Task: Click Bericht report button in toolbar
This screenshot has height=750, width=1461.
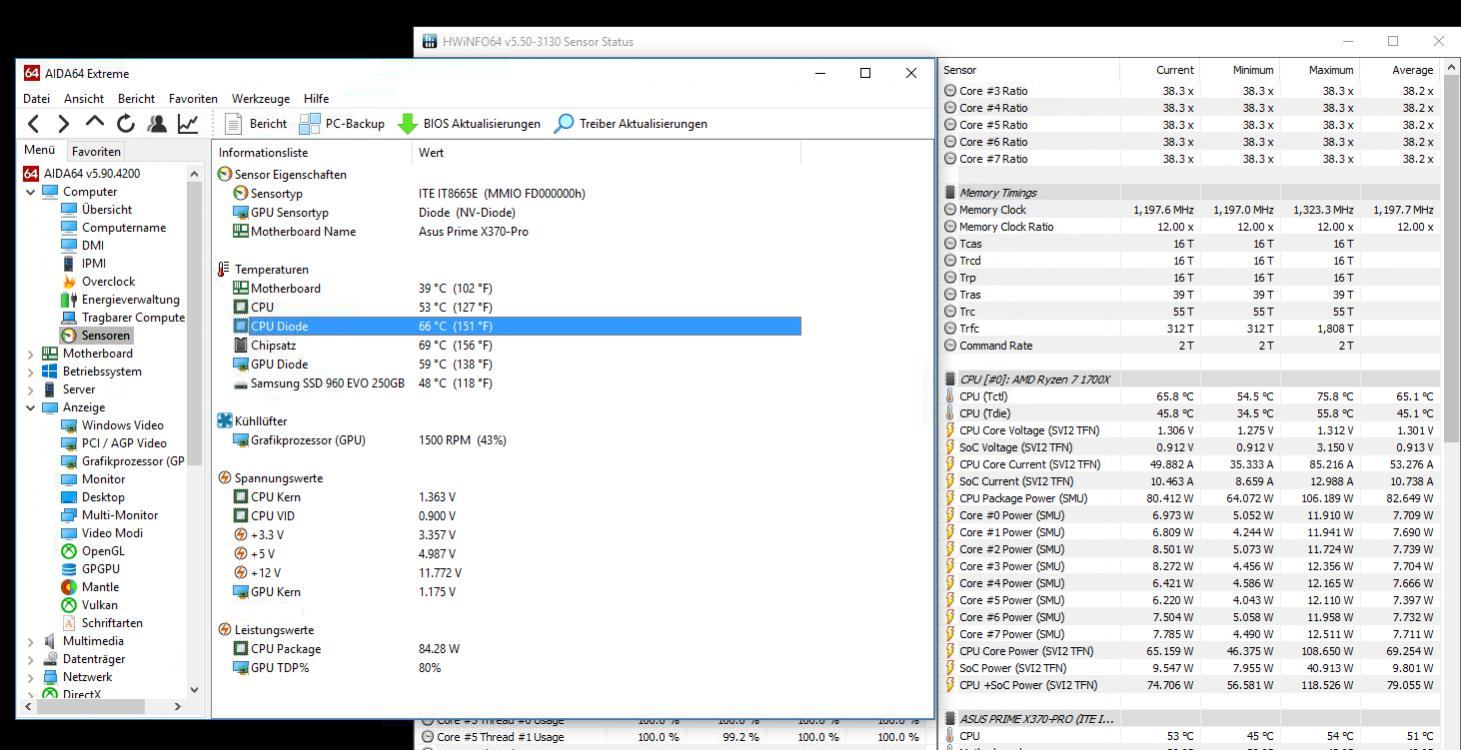Action: pos(256,124)
